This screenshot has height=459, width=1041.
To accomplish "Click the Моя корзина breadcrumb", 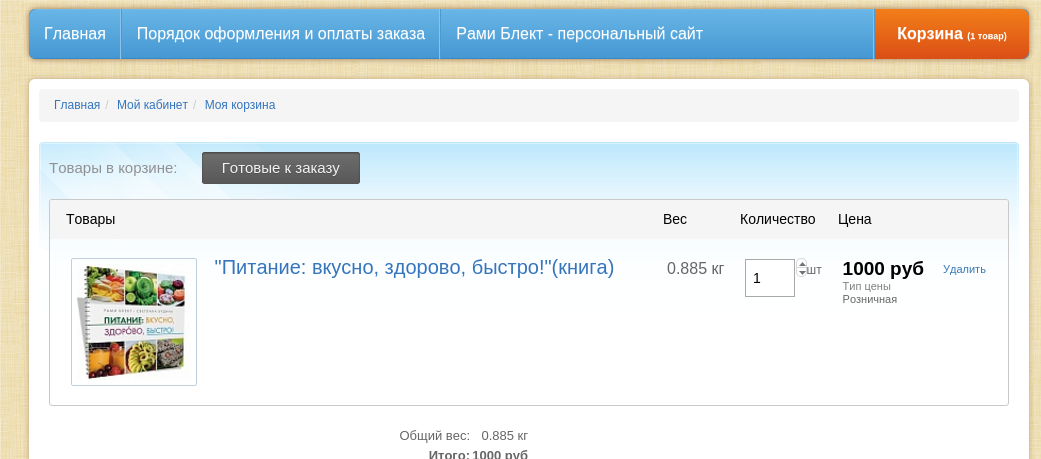I will tap(240, 105).
